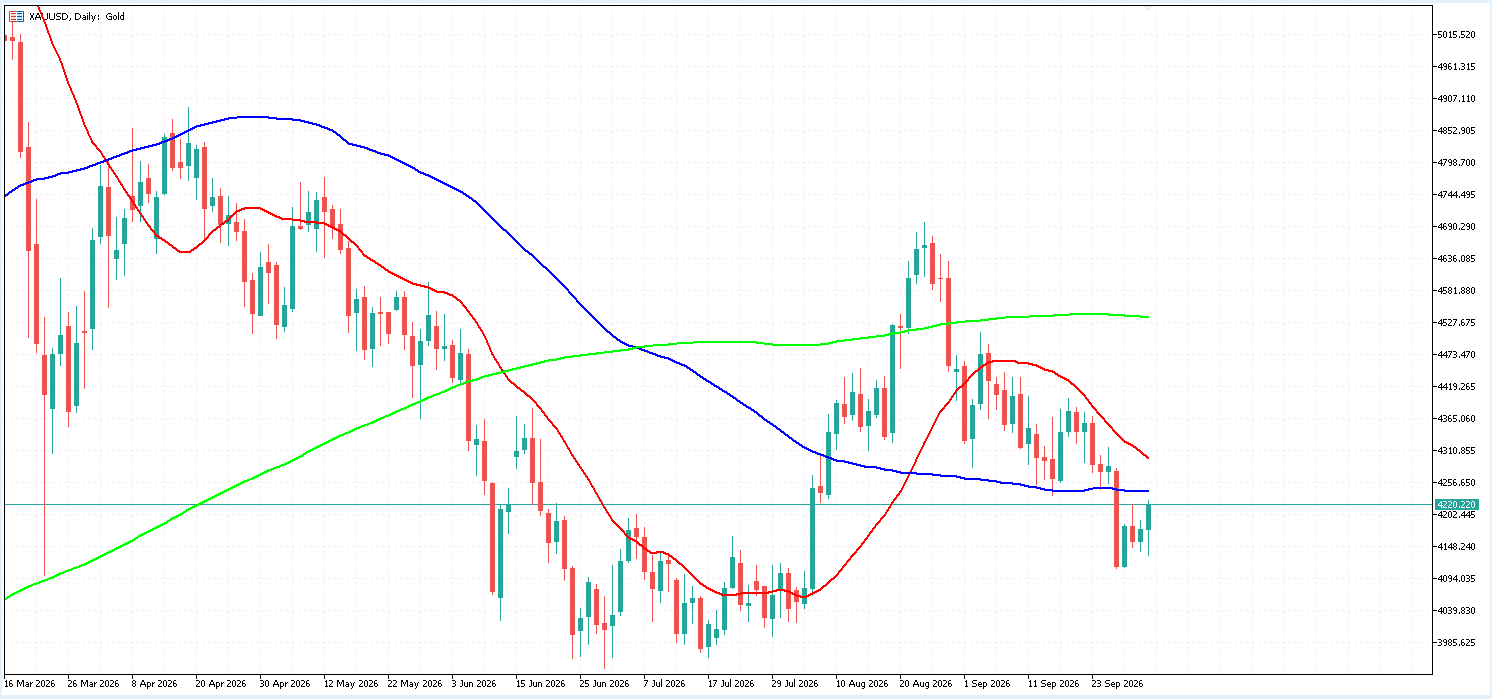The image size is (1492, 699).
Task: Click the 4419.265 price axis label
Action: (x=1456, y=387)
